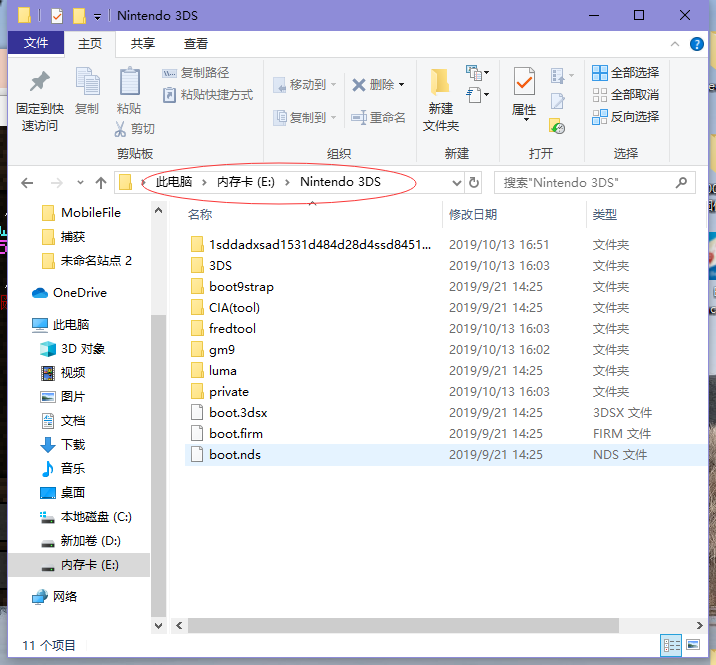Click the Back navigation arrow
This screenshot has height=665, width=716.
pos(27,183)
